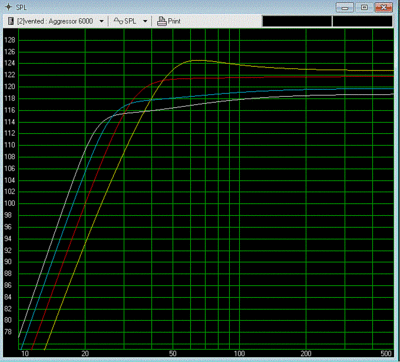Open the '[2]vented : Aggressor 6000' dropdown arrow
The image size is (400, 362).
101,21
